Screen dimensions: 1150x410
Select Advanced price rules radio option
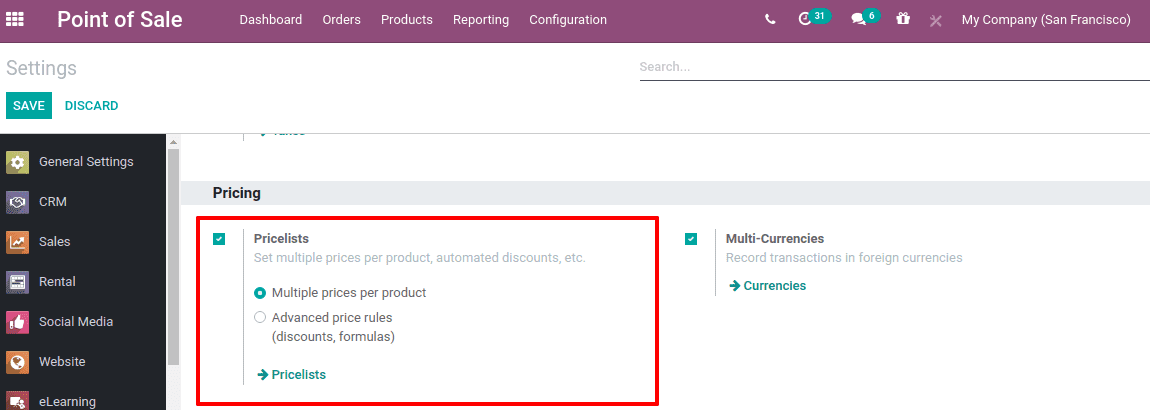tap(261, 318)
